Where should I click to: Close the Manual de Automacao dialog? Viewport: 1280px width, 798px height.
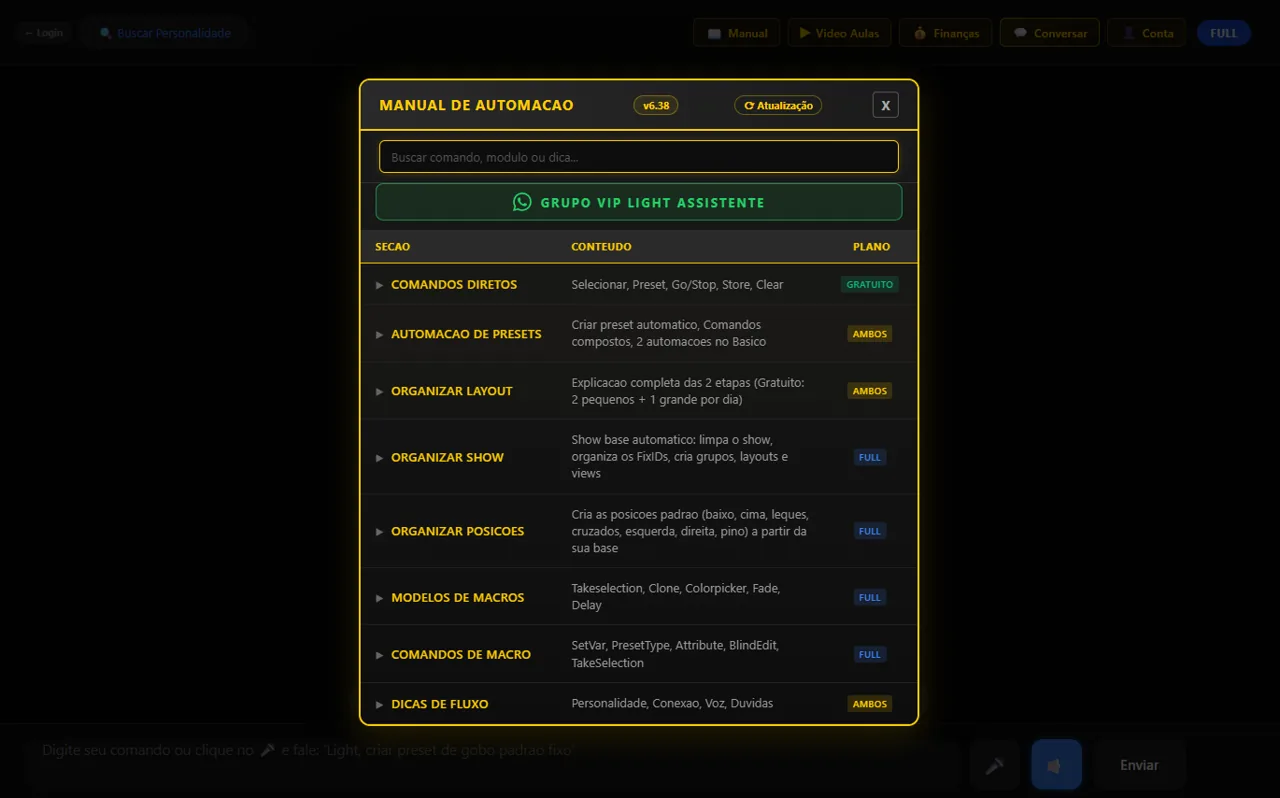(x=885, y=105)
